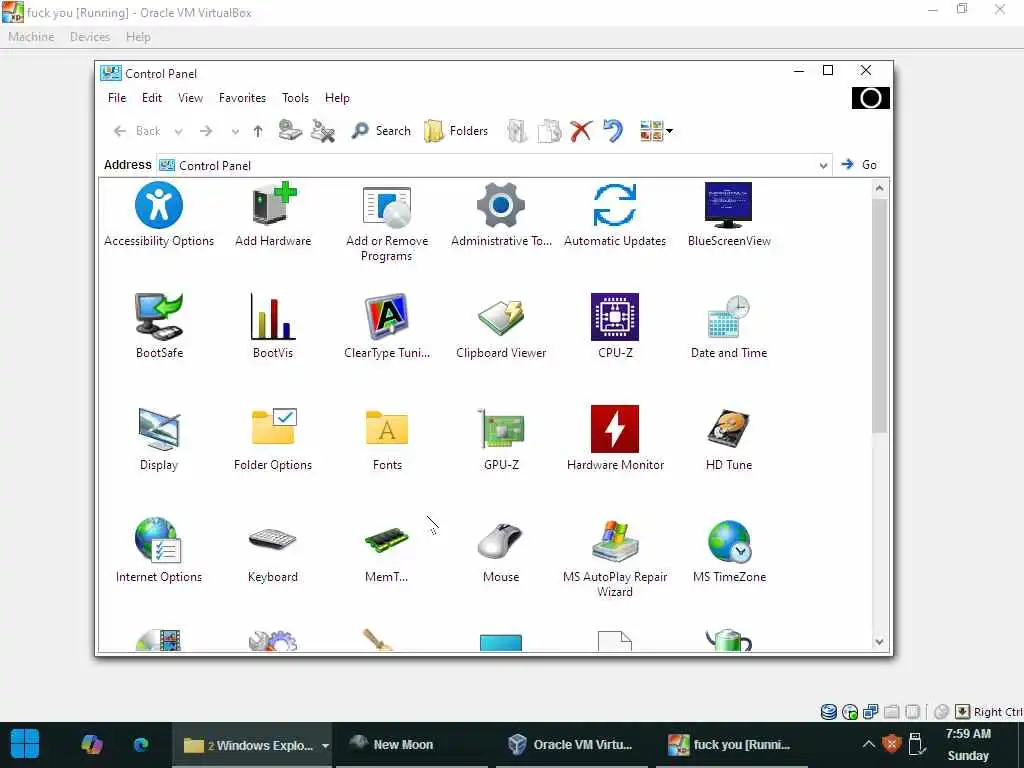Screen dimensions: 1024x768
Task: Launch BlueScreenView
Action: coord(729,215)
